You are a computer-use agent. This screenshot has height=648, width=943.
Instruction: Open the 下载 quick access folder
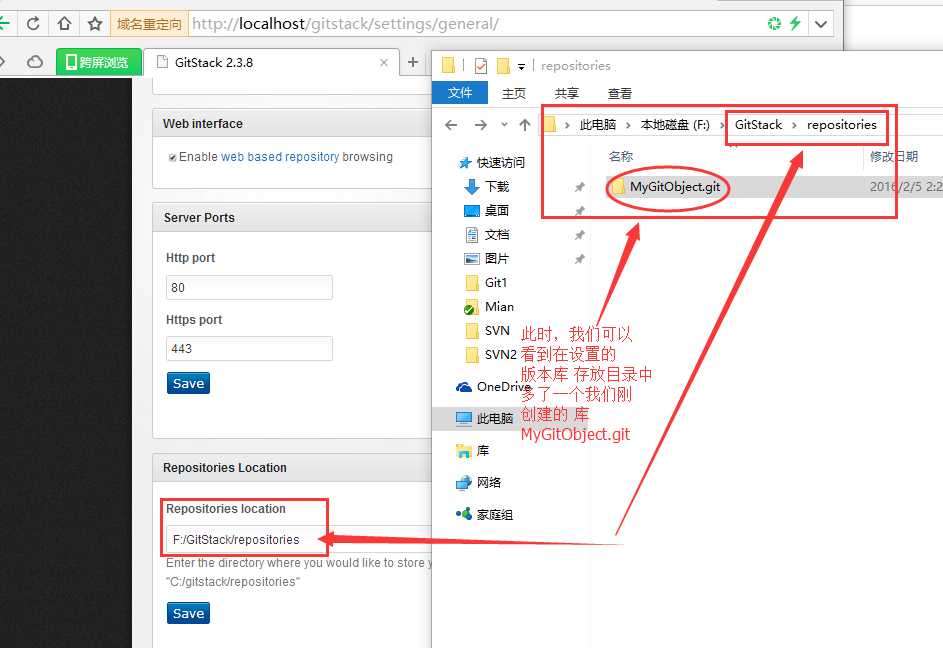(x=497, y=187)
